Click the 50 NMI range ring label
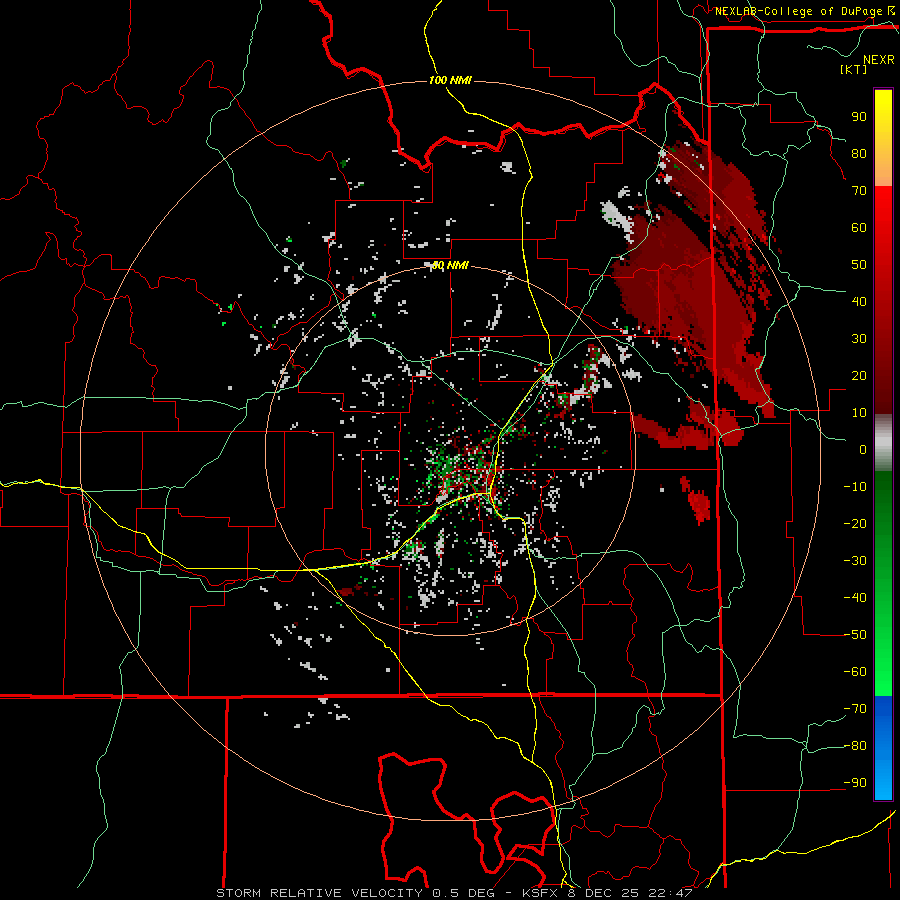Image resolution: width=900 pixels, height=900 pixels. 450,265
